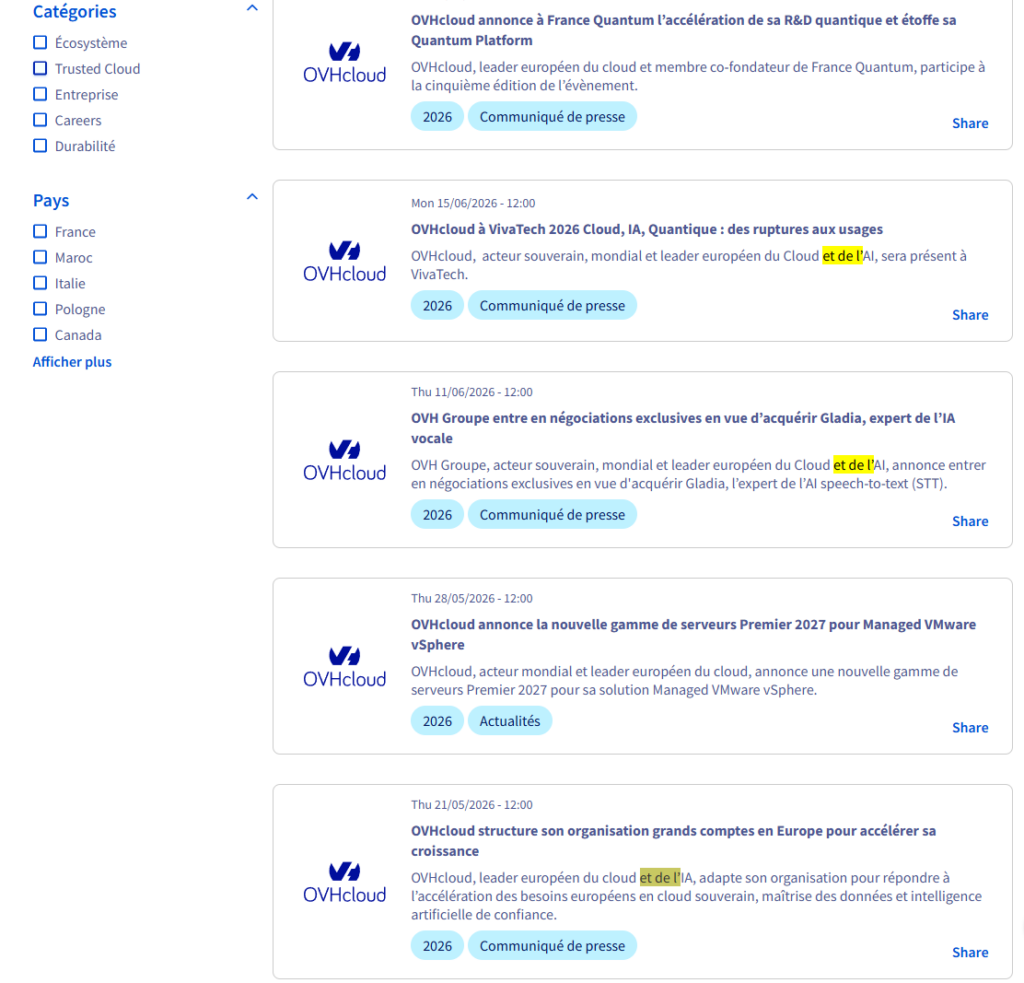Open the Premier 2027 Managed VMware article

[693, 634]
